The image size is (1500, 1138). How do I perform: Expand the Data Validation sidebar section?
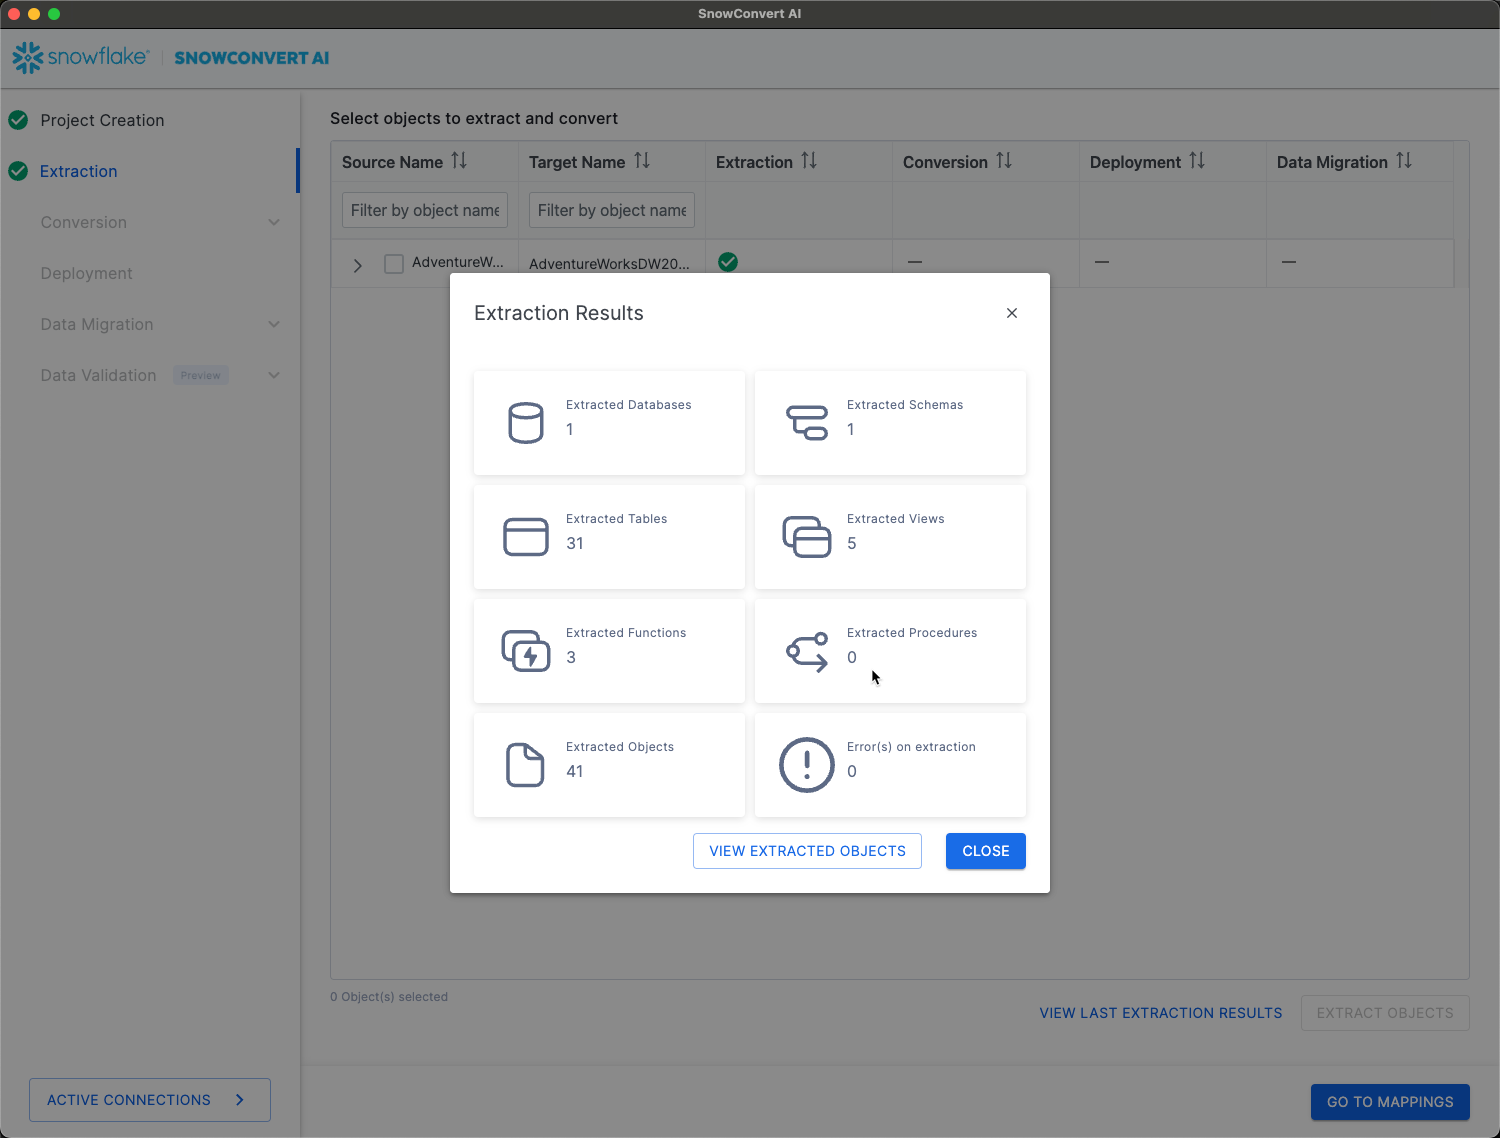(274, 375)
